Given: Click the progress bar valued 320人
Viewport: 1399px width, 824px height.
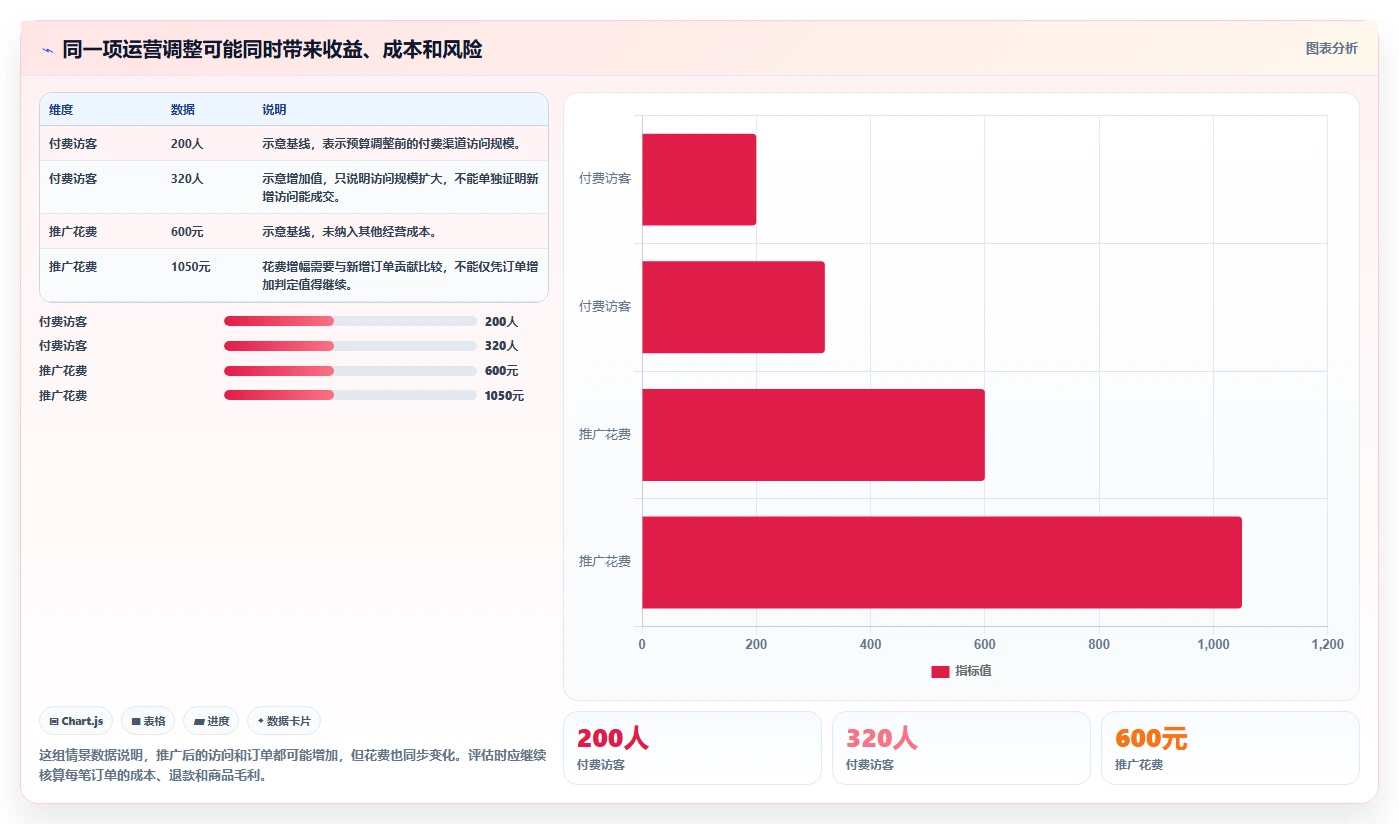Looking at the screenshot, I should click(350, 346).
